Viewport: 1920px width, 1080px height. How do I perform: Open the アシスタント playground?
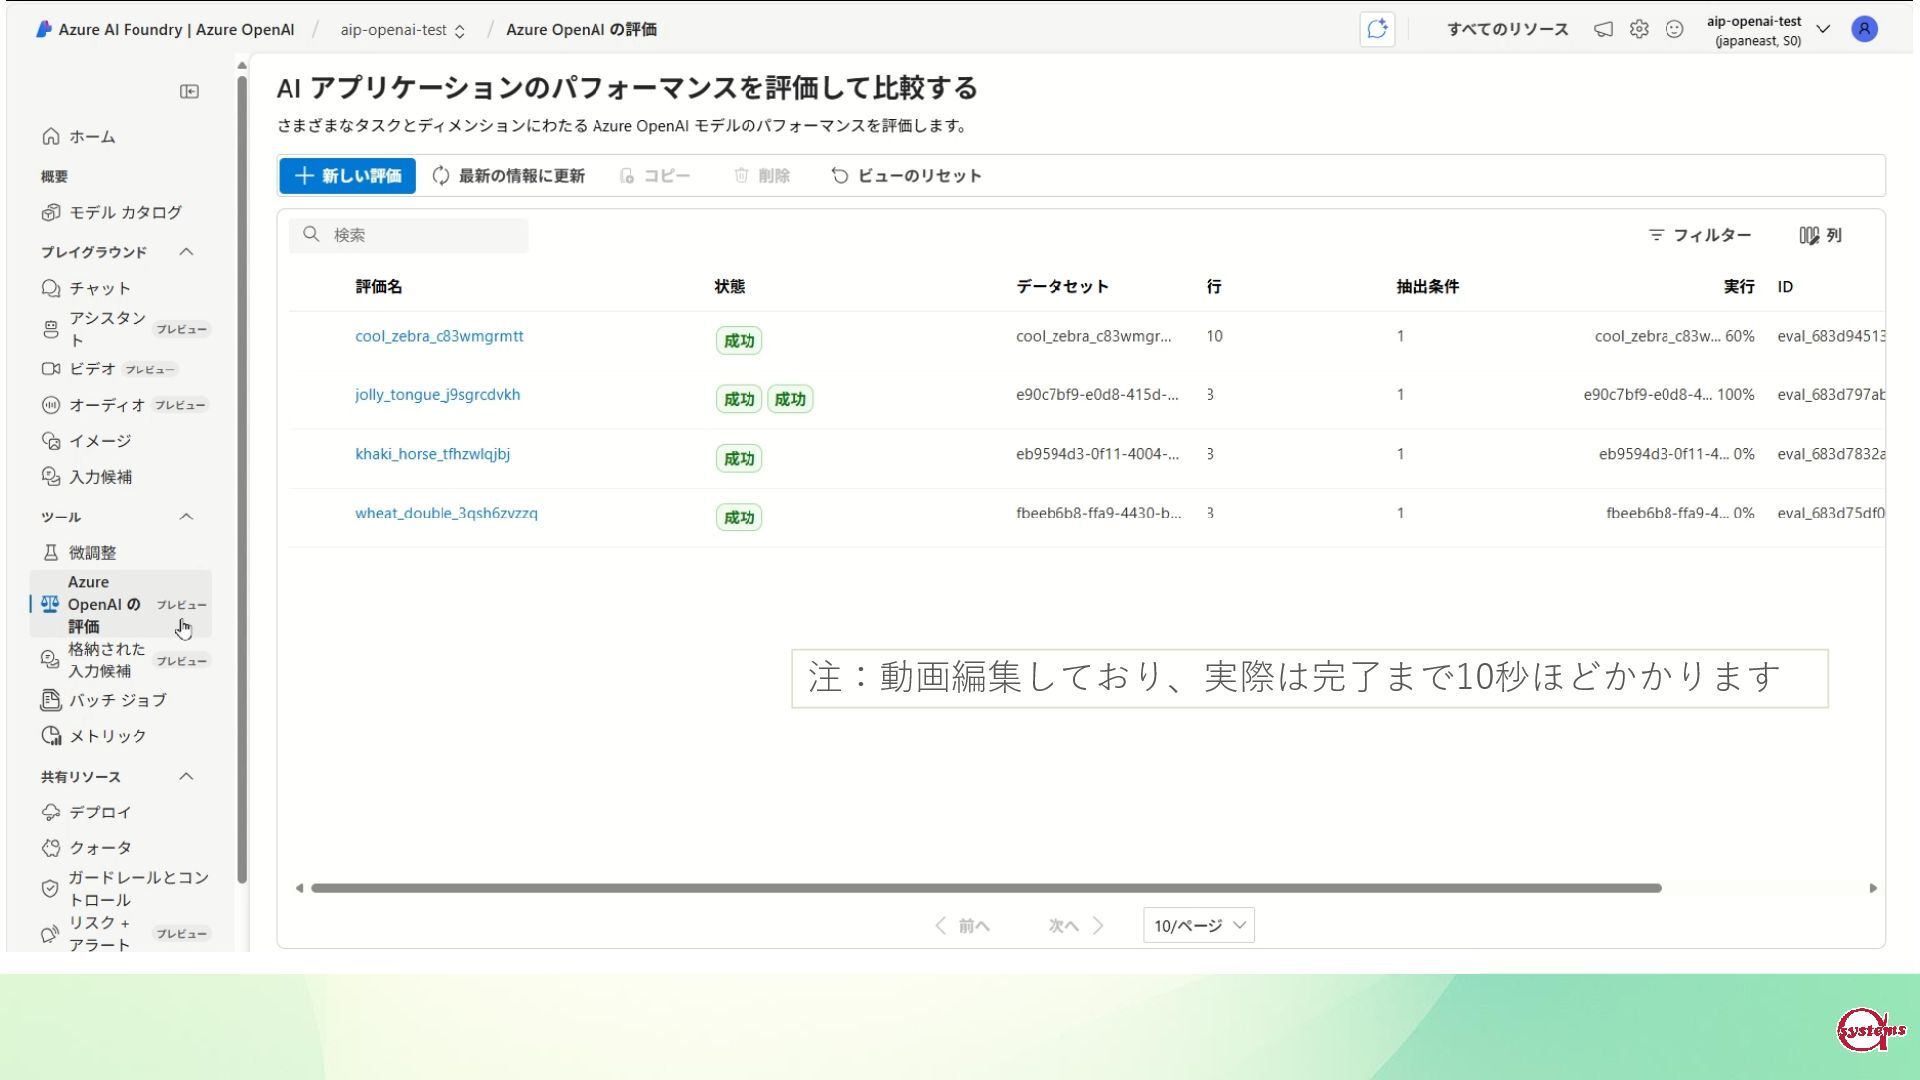[x=125, y=329]
